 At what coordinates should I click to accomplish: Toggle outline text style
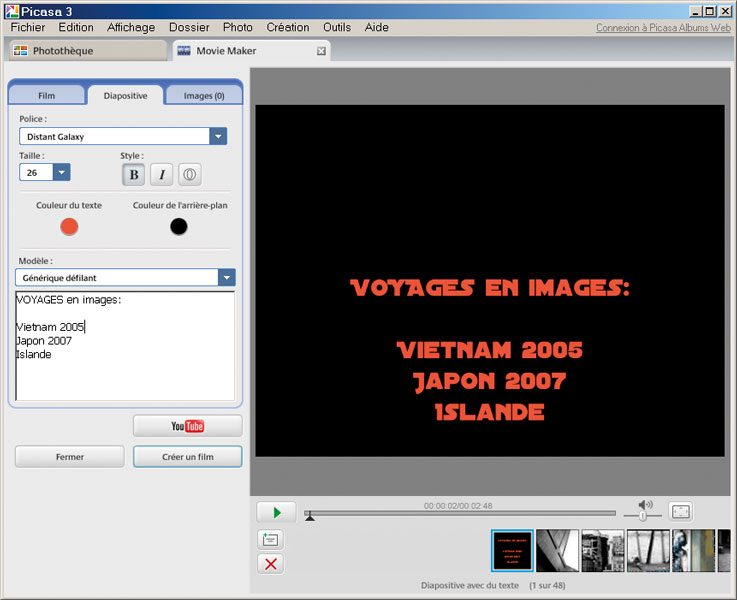(x=189, y=175)
